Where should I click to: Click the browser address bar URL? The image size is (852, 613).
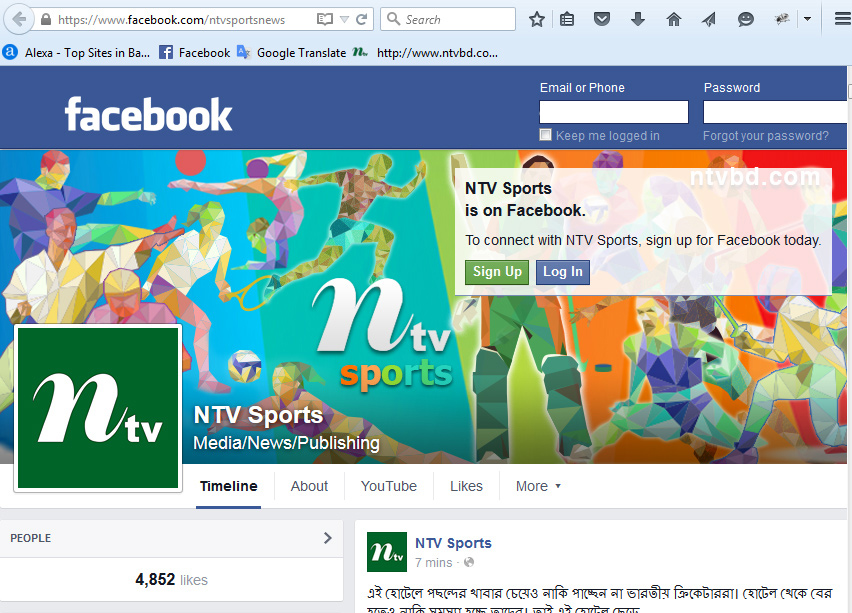[172, 20]
